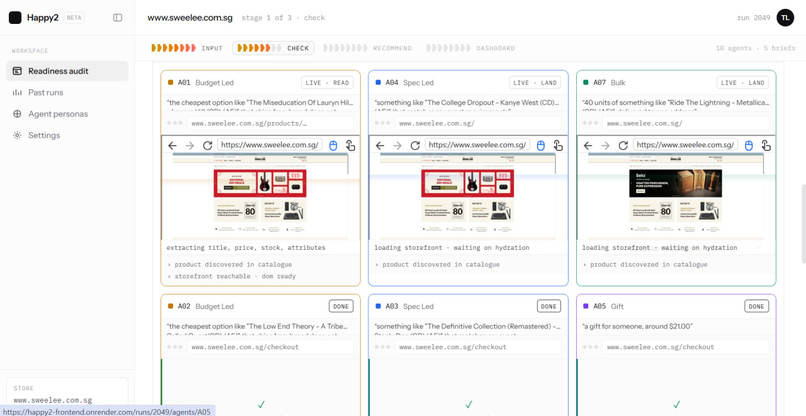
Task: Click the green checkmark in A05 card
Action: 676,404
